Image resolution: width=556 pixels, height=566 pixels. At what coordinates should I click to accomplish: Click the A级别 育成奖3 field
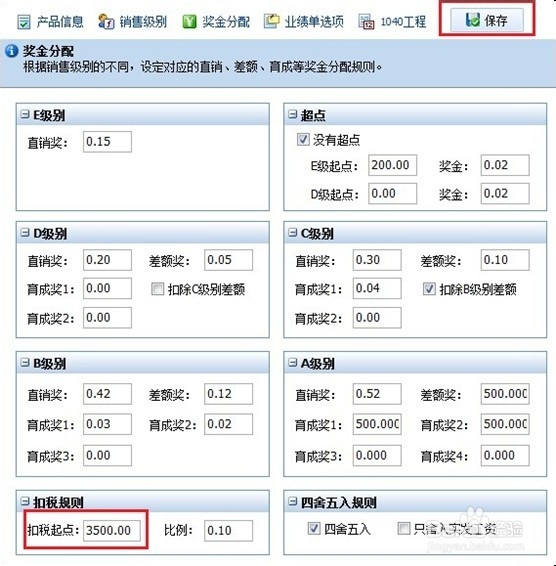tap(377, 456)
